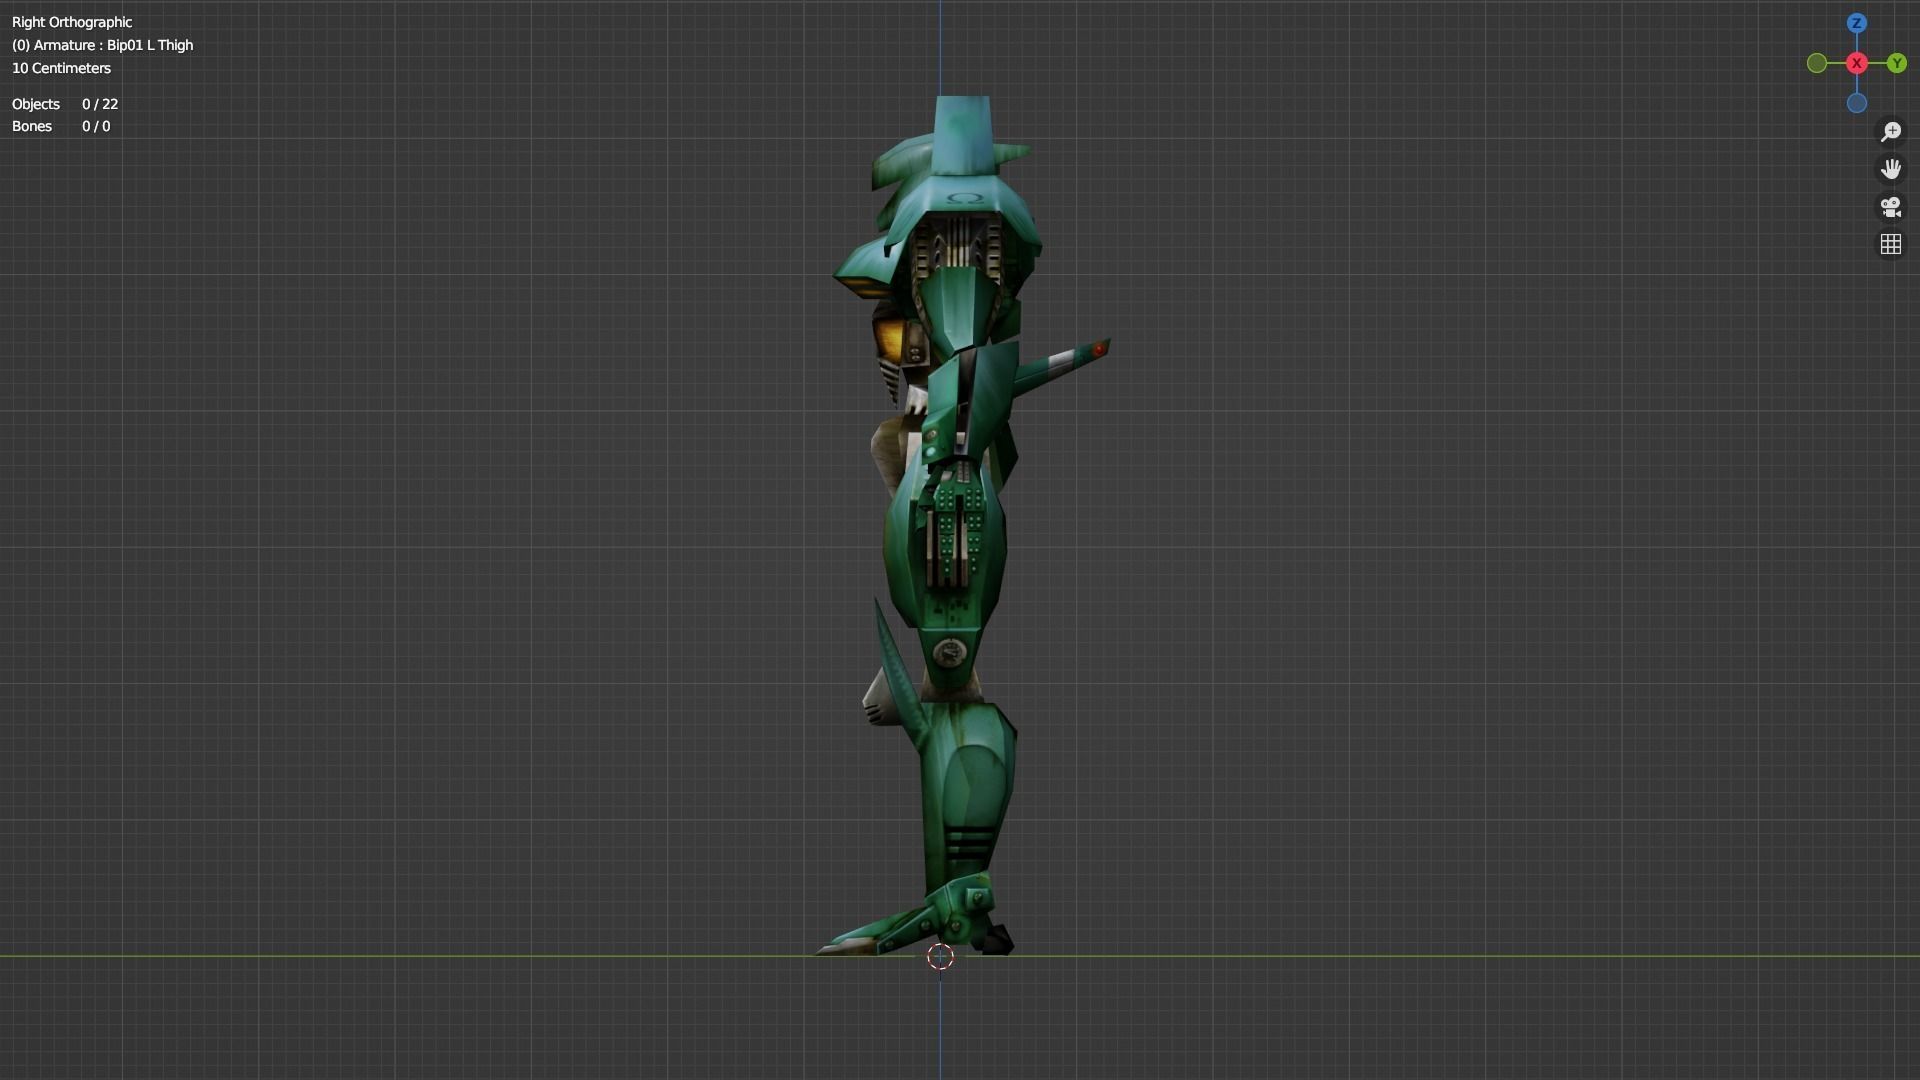Click the 3D cursor at the origin
1920x1080 pixels.
[940, 957]
